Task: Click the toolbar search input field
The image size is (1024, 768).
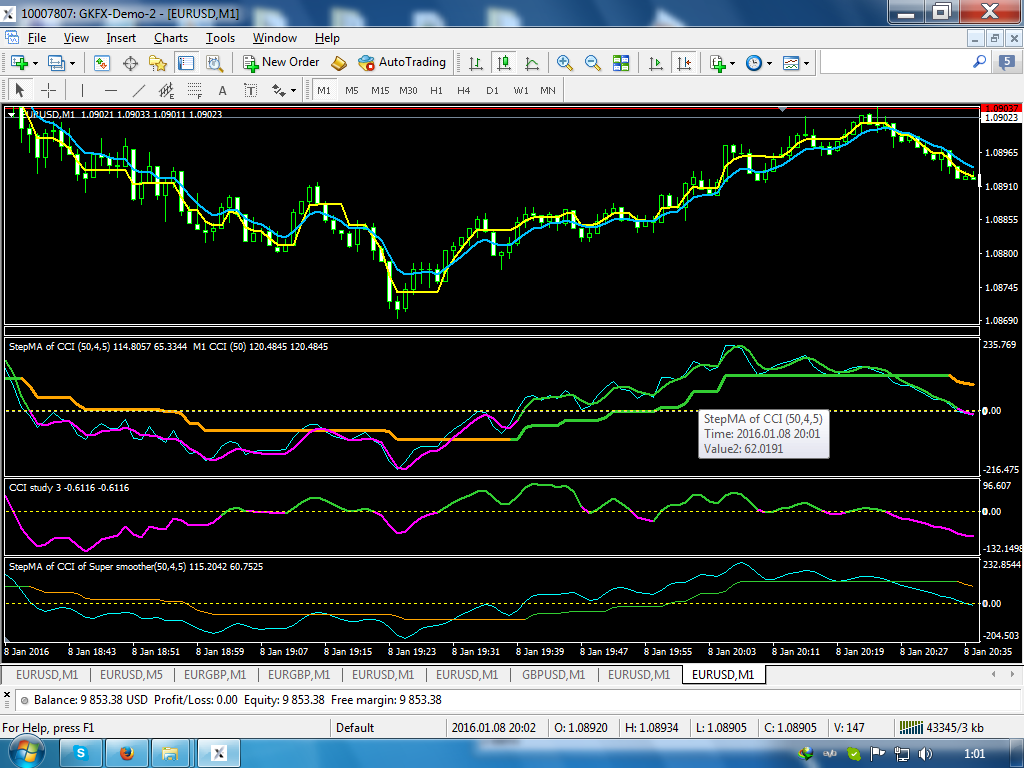Action: point(897,62)
